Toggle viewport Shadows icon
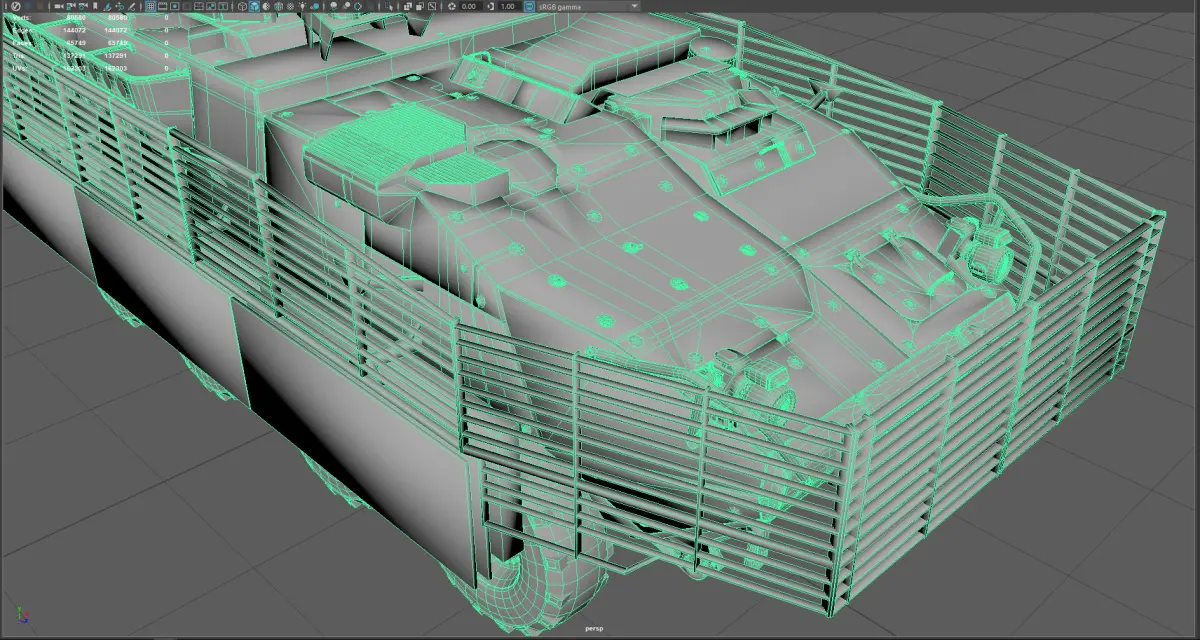This screenshot has width=1200, height=640. point(315,6)
